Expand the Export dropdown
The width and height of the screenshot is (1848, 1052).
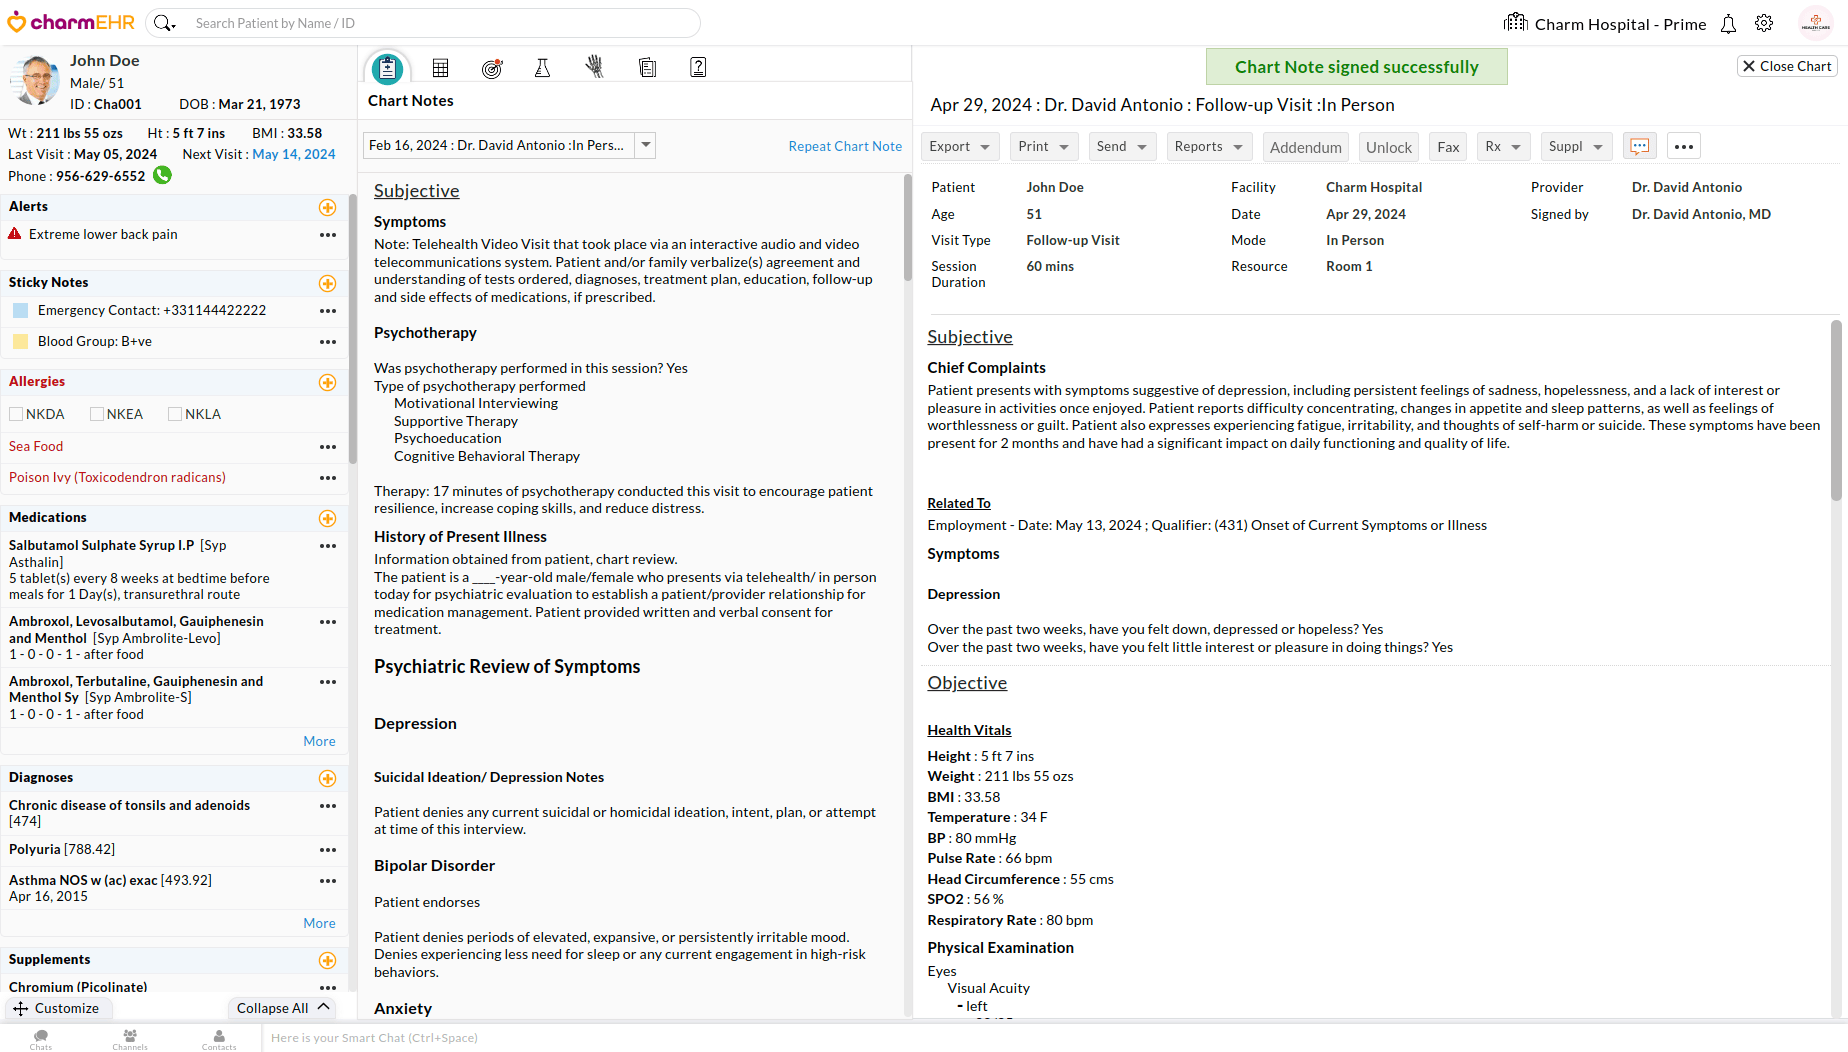tap(959, 146)
